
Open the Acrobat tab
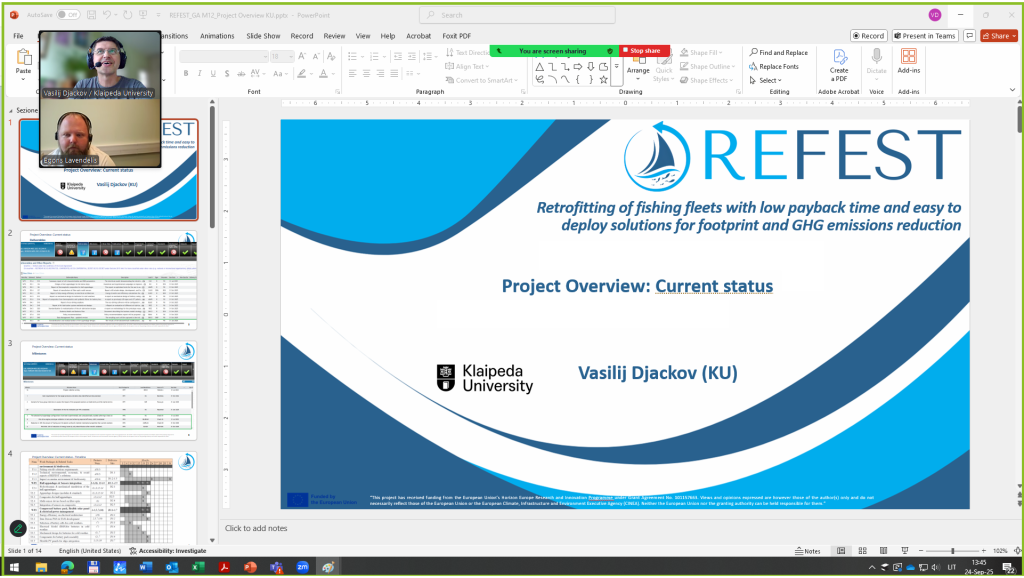(x=419, y=36)
